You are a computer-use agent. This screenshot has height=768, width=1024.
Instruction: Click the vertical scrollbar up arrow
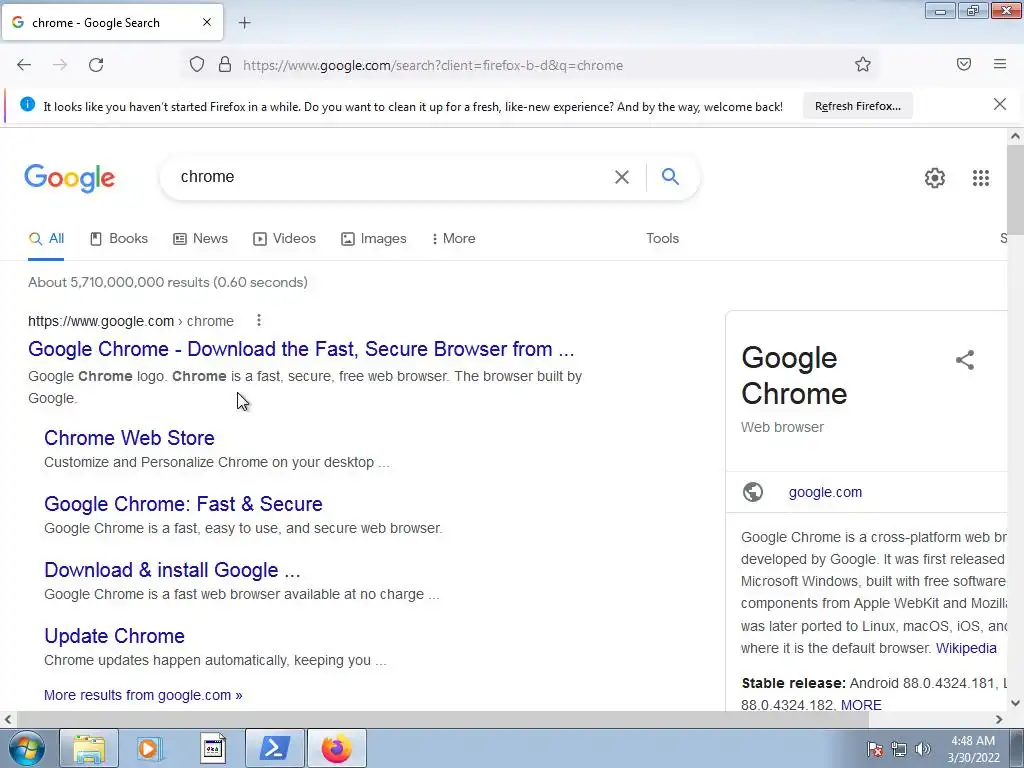[x=1015, y=136]
